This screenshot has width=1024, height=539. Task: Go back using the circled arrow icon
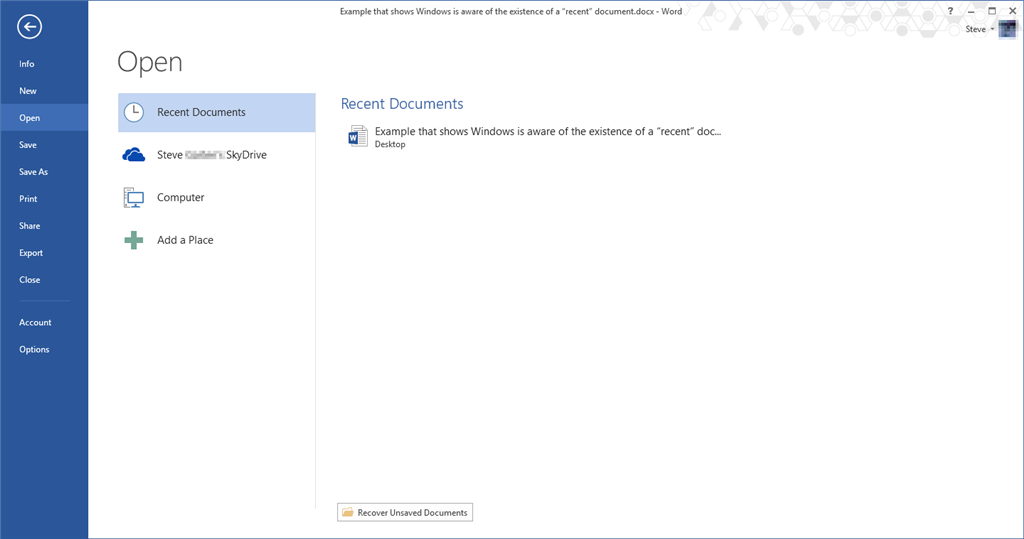[29, 27]
